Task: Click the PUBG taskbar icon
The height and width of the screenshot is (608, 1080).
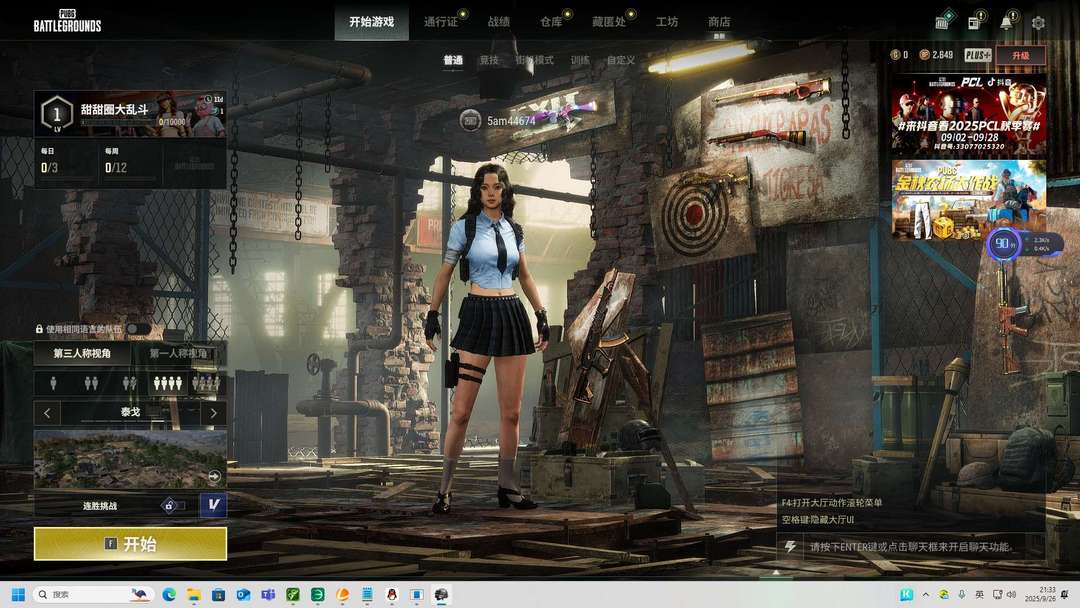Action: [x=442, y=594]
